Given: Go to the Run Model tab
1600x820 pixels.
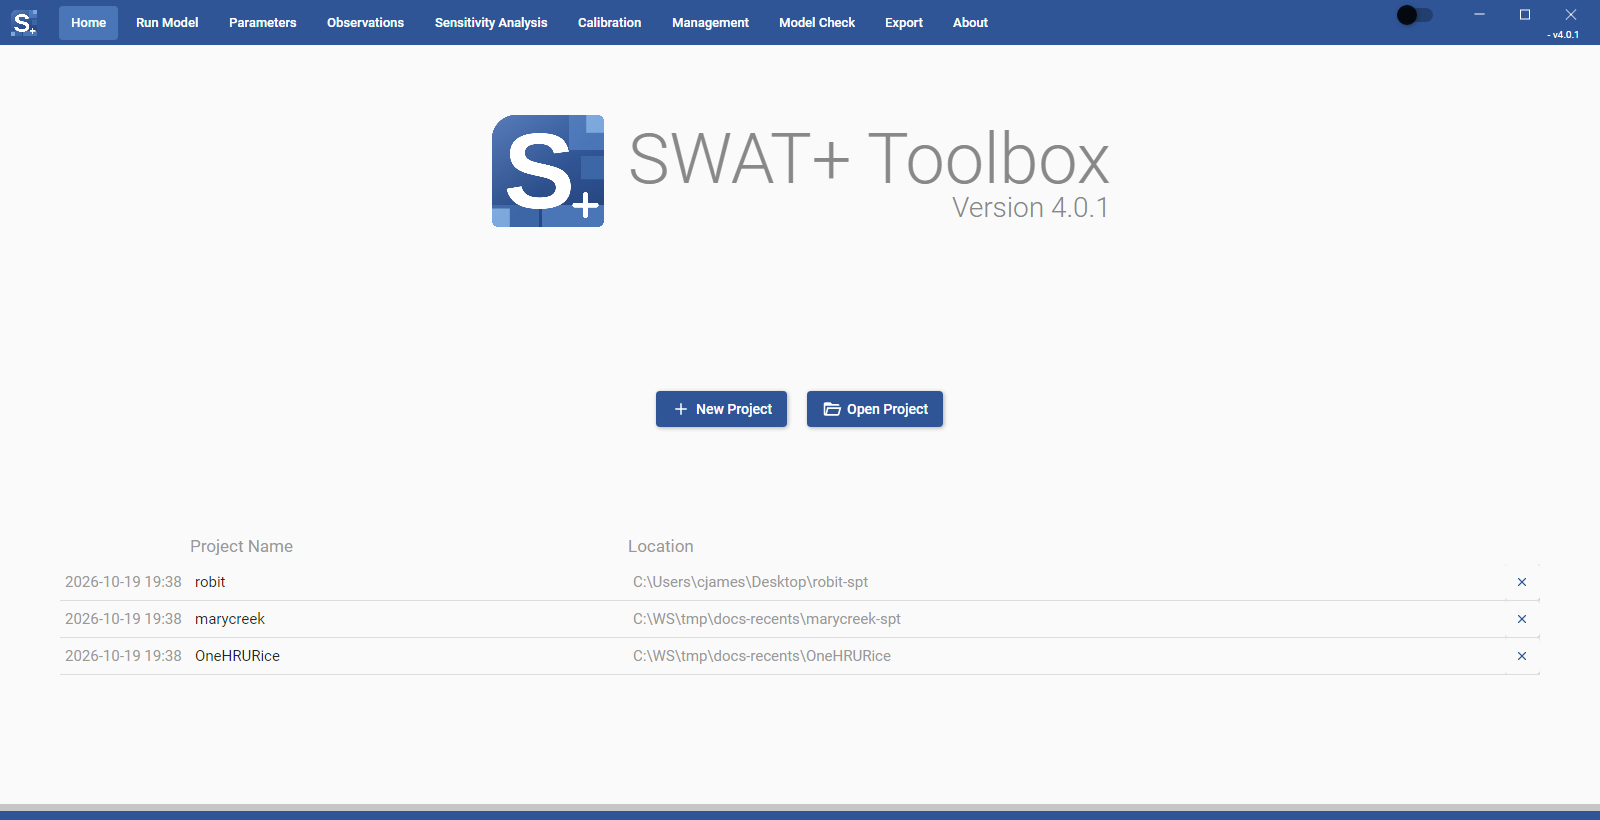Looking at the screenshot, I should pos(167,23).
